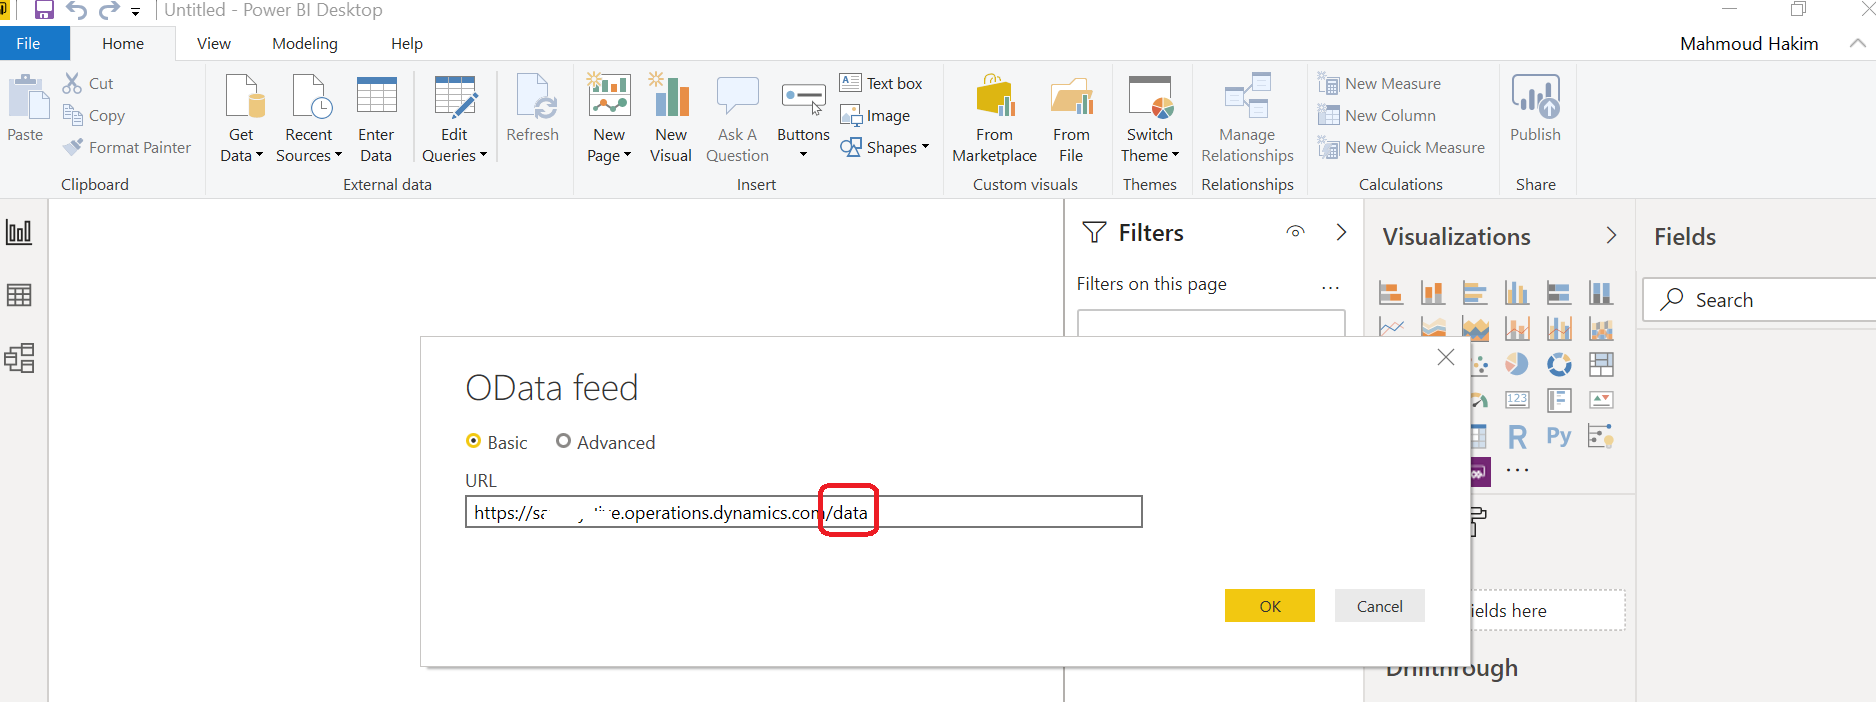Create a New Measure
Viewport: 1876px width, 702px height.
1379,83
